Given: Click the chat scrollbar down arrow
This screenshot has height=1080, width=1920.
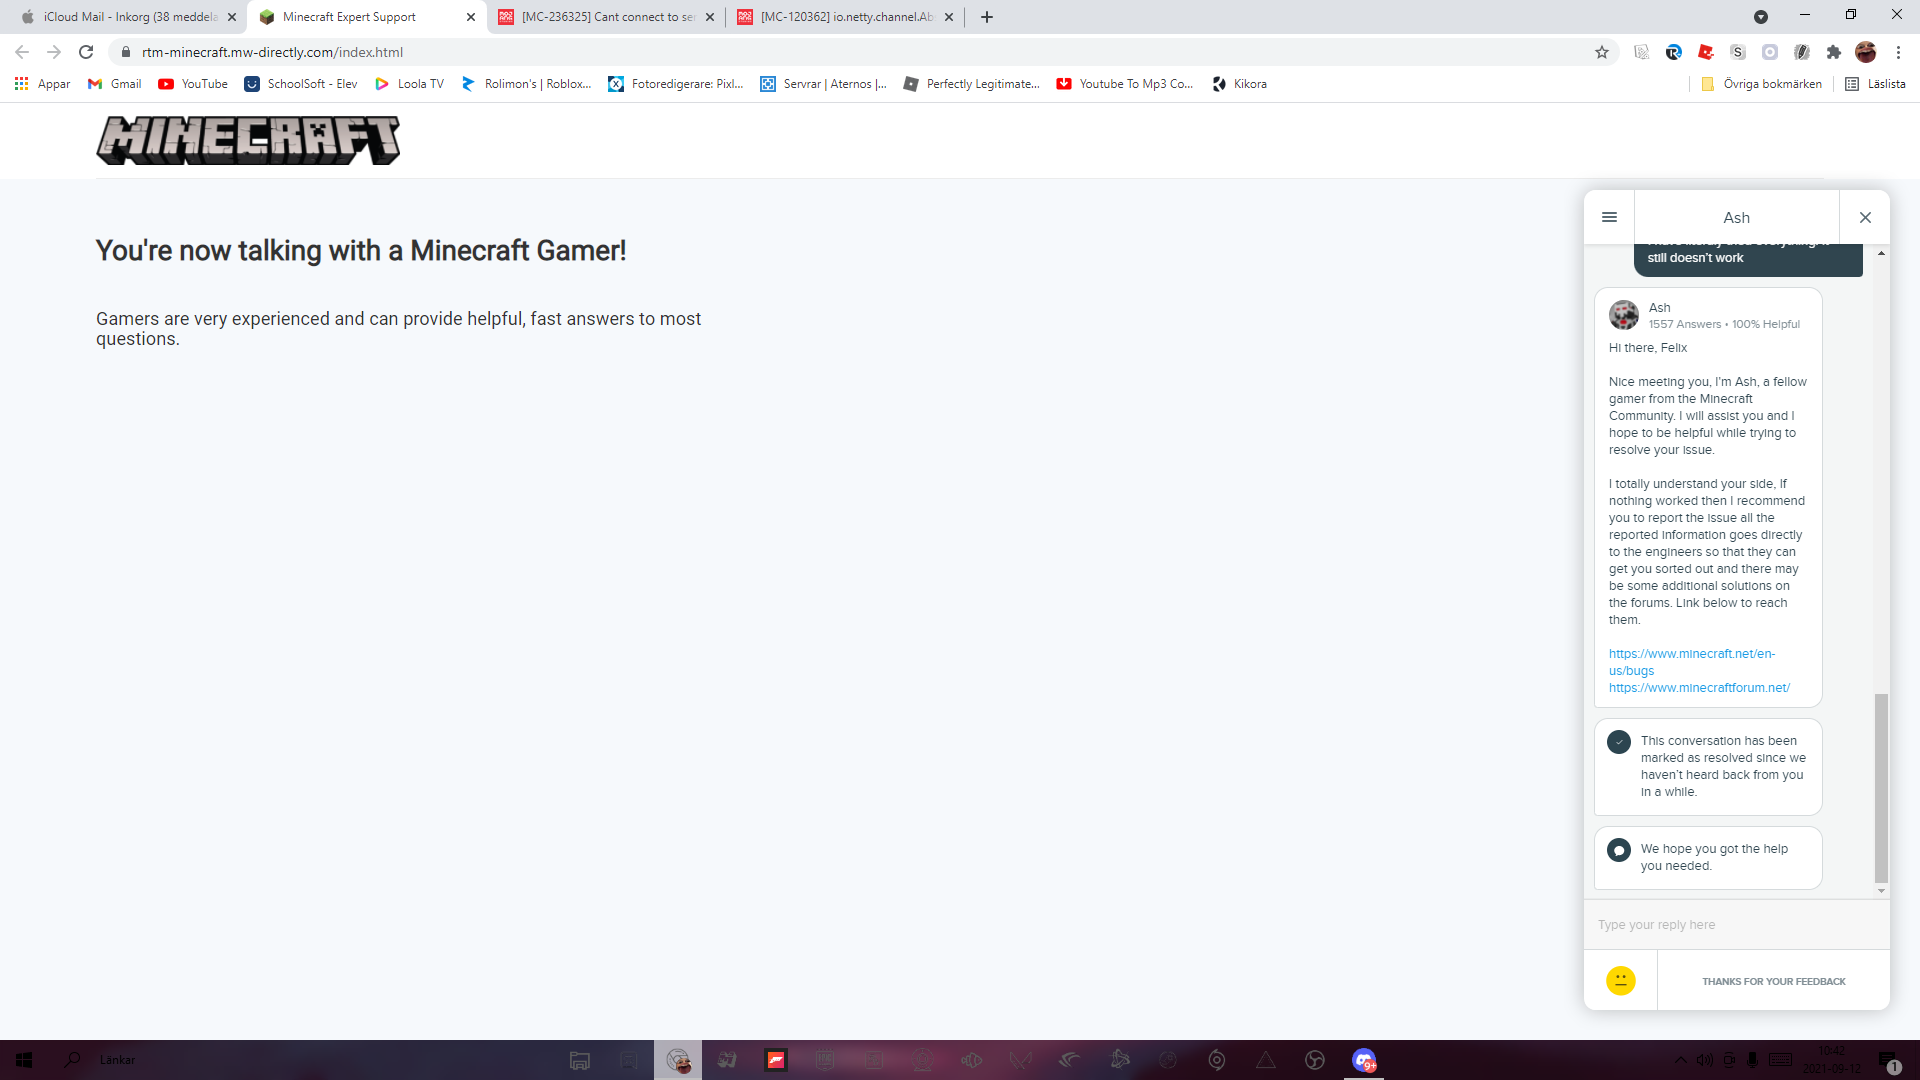Looking at the screenshot, I should [x=1881, y=891].
